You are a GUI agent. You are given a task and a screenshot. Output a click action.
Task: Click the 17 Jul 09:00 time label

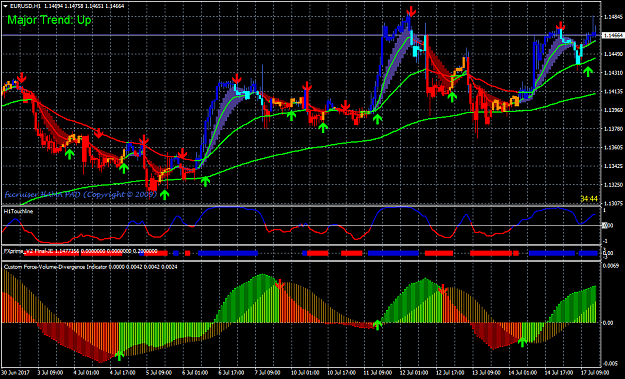tap(594, 373)
